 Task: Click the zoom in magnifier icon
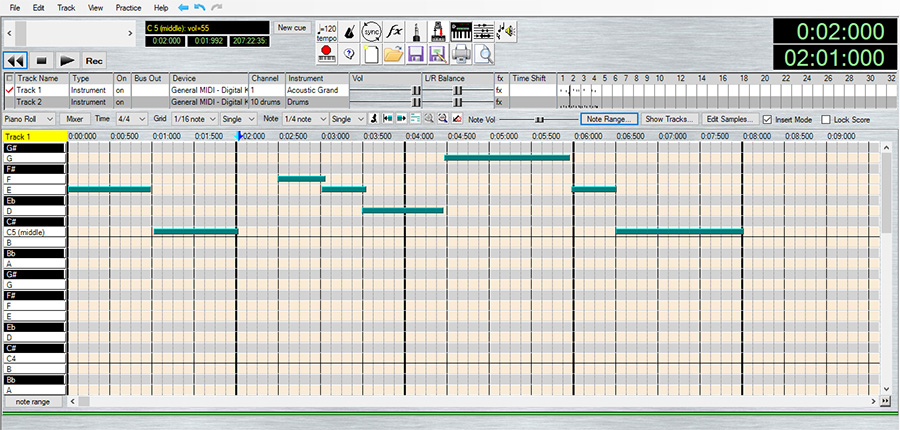(429, 119)
